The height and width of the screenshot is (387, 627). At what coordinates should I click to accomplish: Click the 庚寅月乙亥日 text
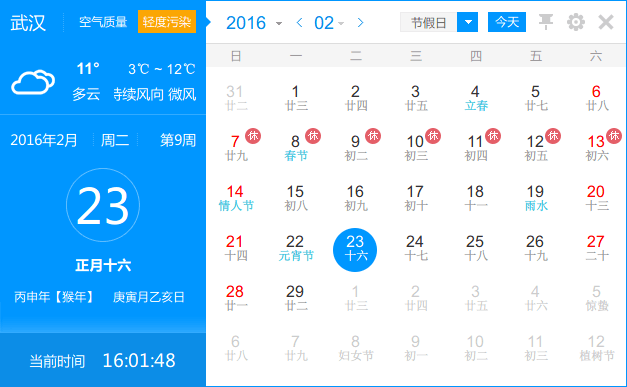[x=148, y=297]
